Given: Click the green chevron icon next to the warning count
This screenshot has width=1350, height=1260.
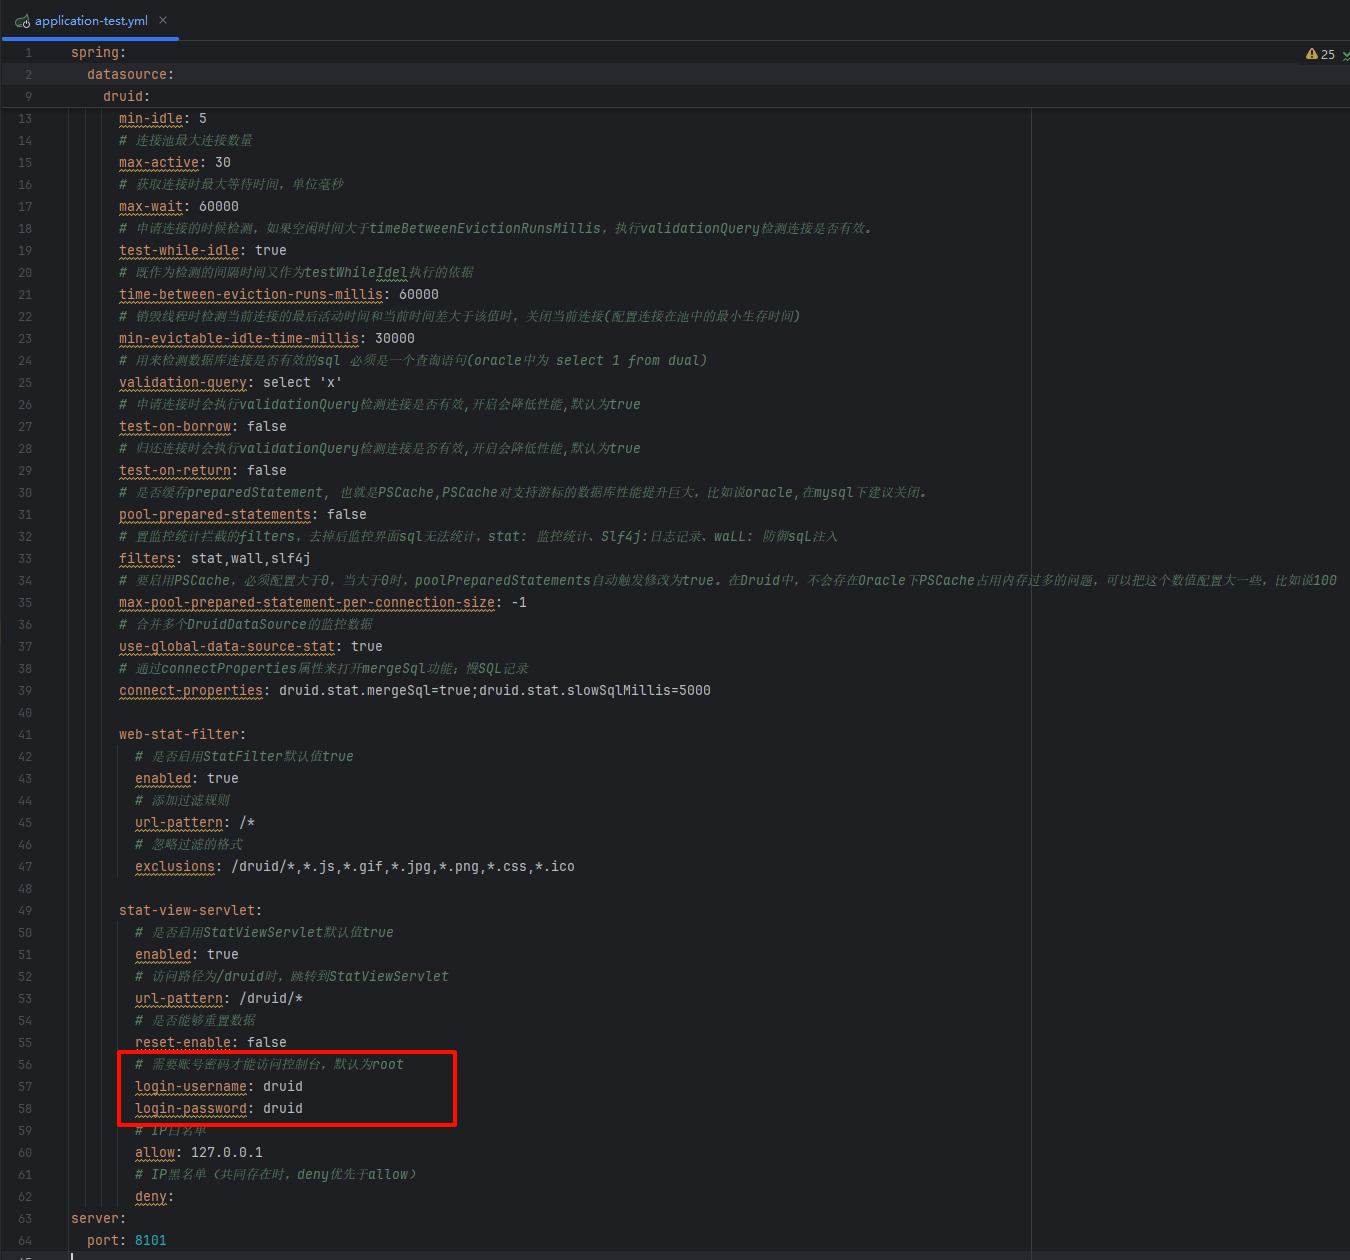Looking at the screenshot, I should pos(1344,55).
